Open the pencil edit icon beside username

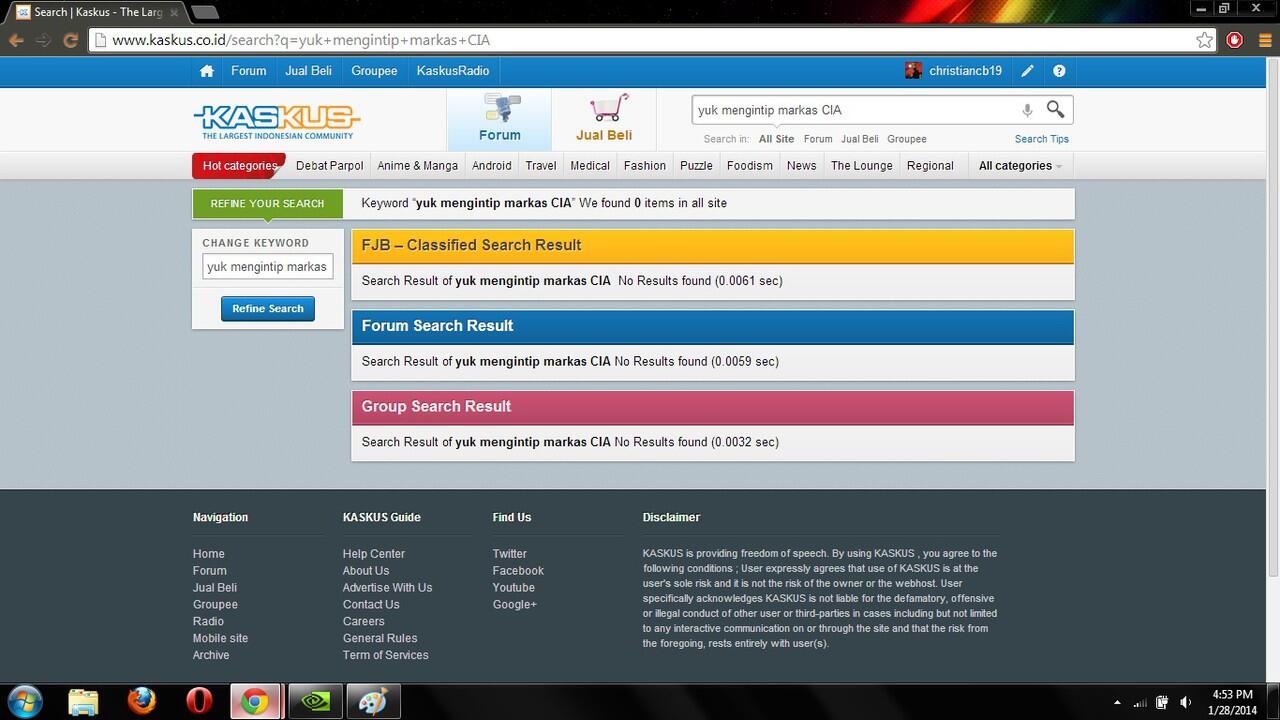(1027, 71)
